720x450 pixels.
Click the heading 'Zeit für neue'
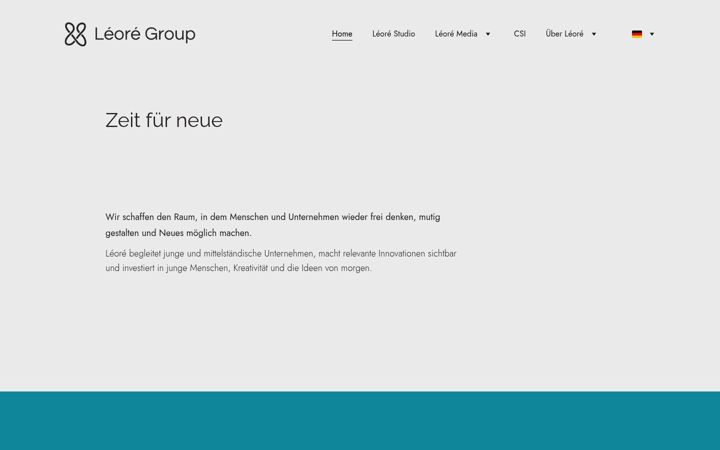coord(164,120)
